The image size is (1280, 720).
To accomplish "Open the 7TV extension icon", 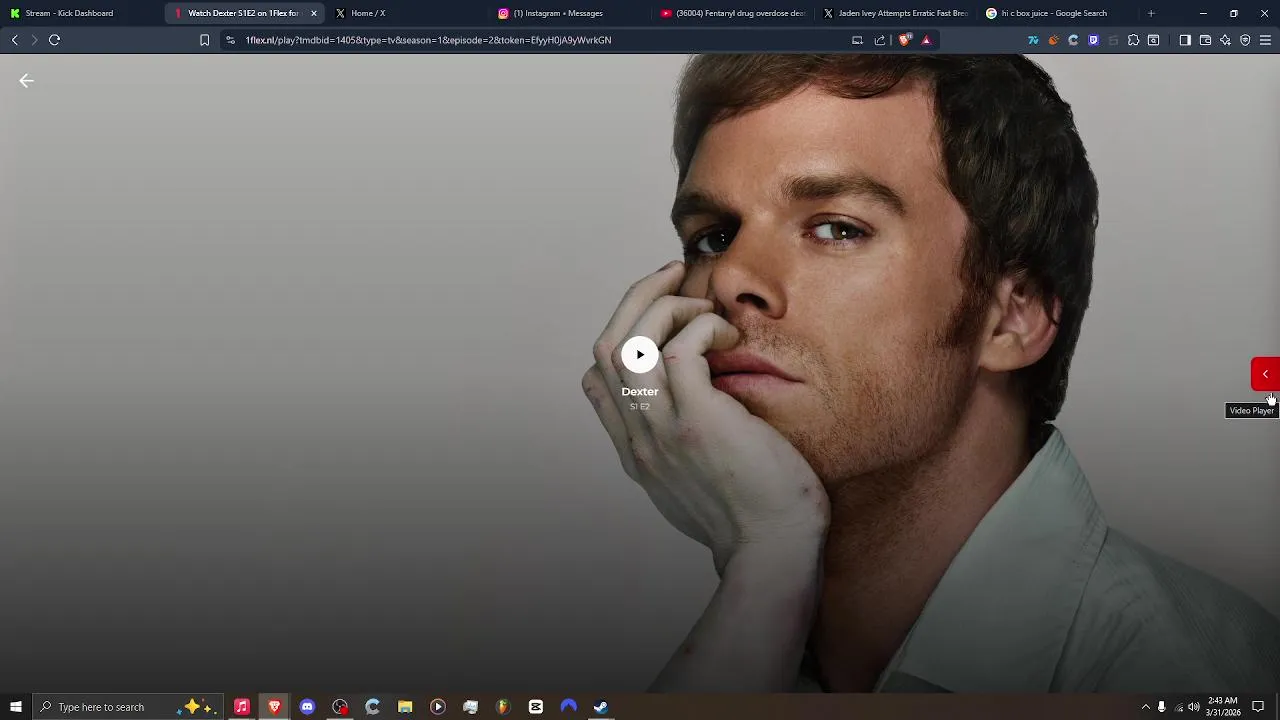I will point(1033,40).
